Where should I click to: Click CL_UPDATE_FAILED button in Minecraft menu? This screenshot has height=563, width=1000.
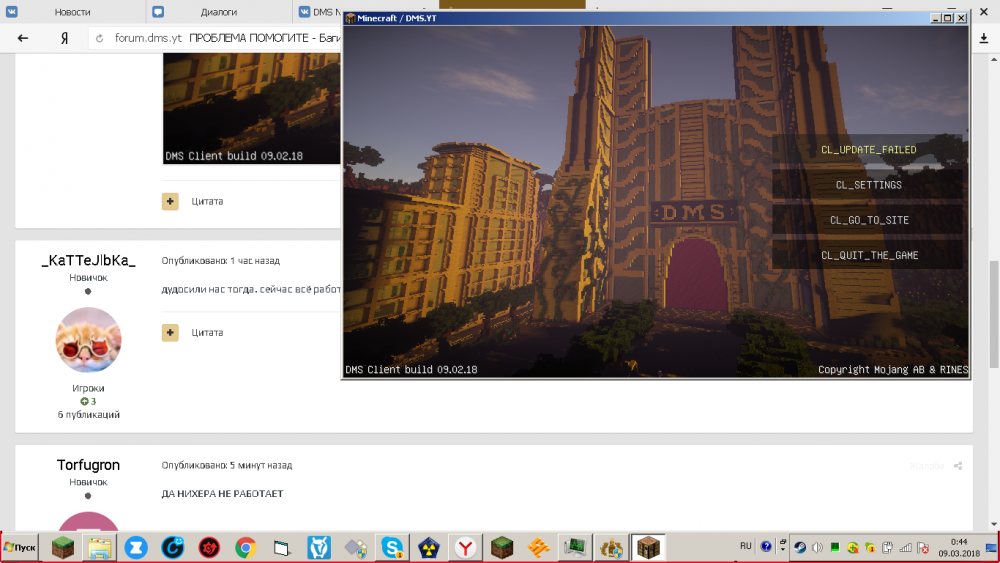click(x=868, y=150)
